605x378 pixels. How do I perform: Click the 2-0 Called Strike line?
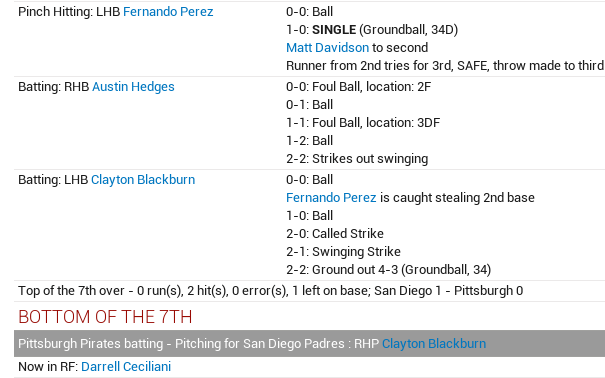[335, 233]
